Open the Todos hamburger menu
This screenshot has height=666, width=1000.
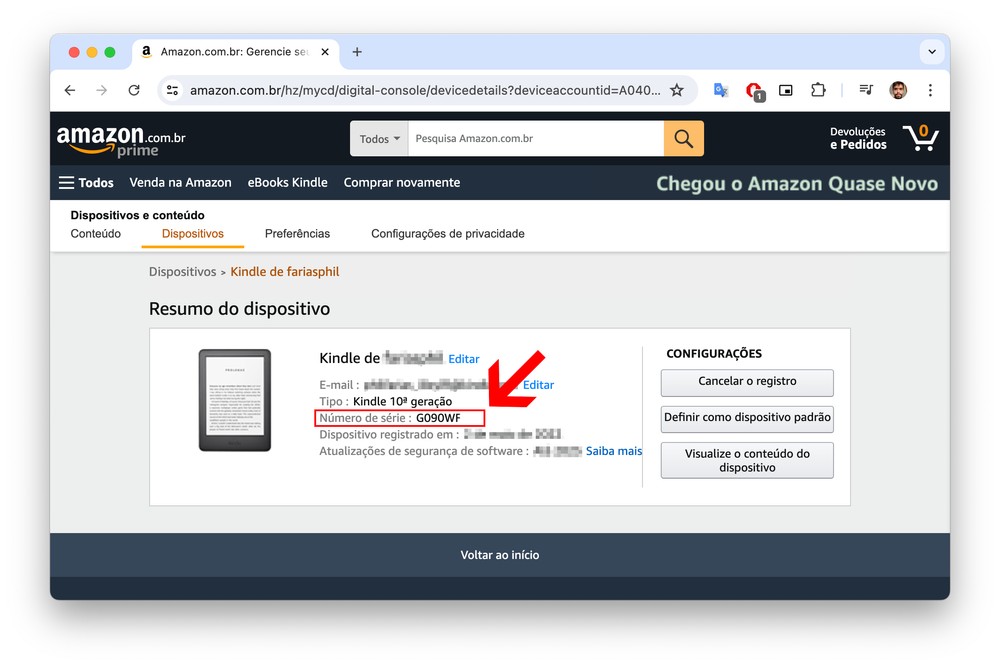86,183
